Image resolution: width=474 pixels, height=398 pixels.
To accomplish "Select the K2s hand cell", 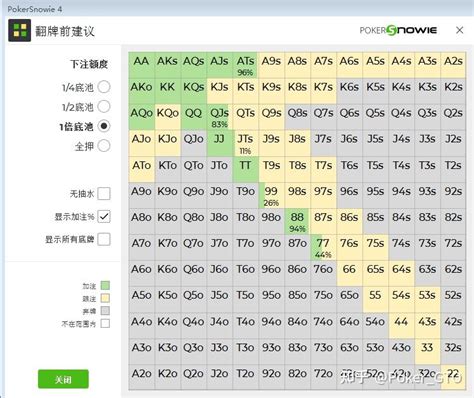I will click(x=453, y=91).
